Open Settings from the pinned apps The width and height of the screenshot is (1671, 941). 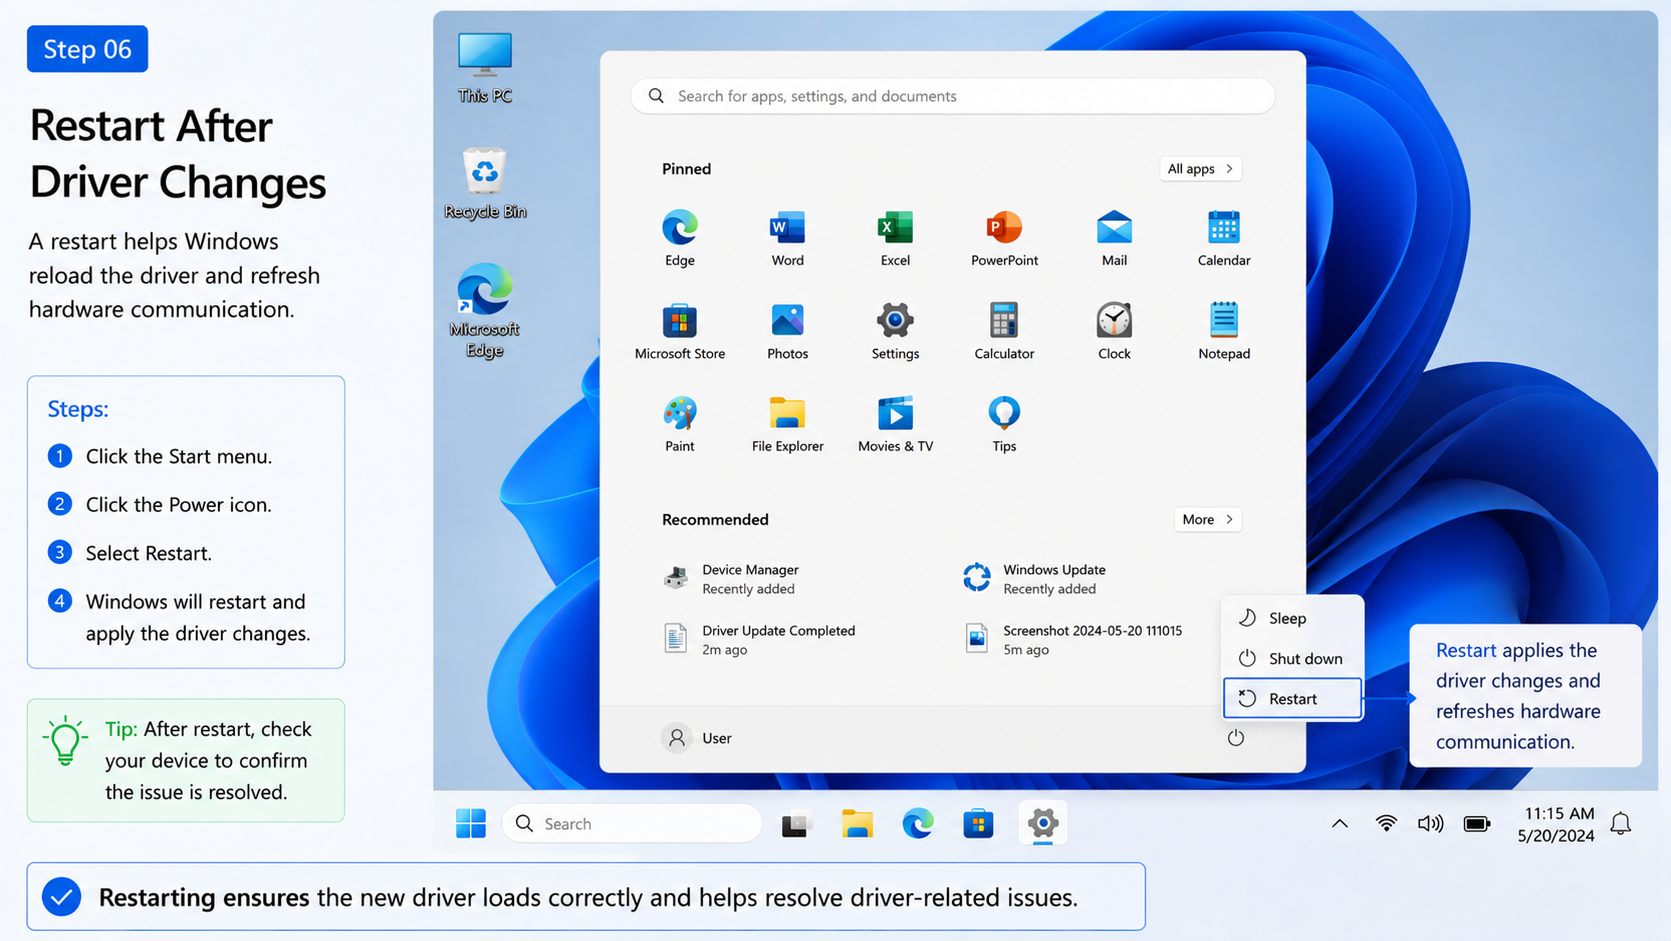click(x=895, y=331)
